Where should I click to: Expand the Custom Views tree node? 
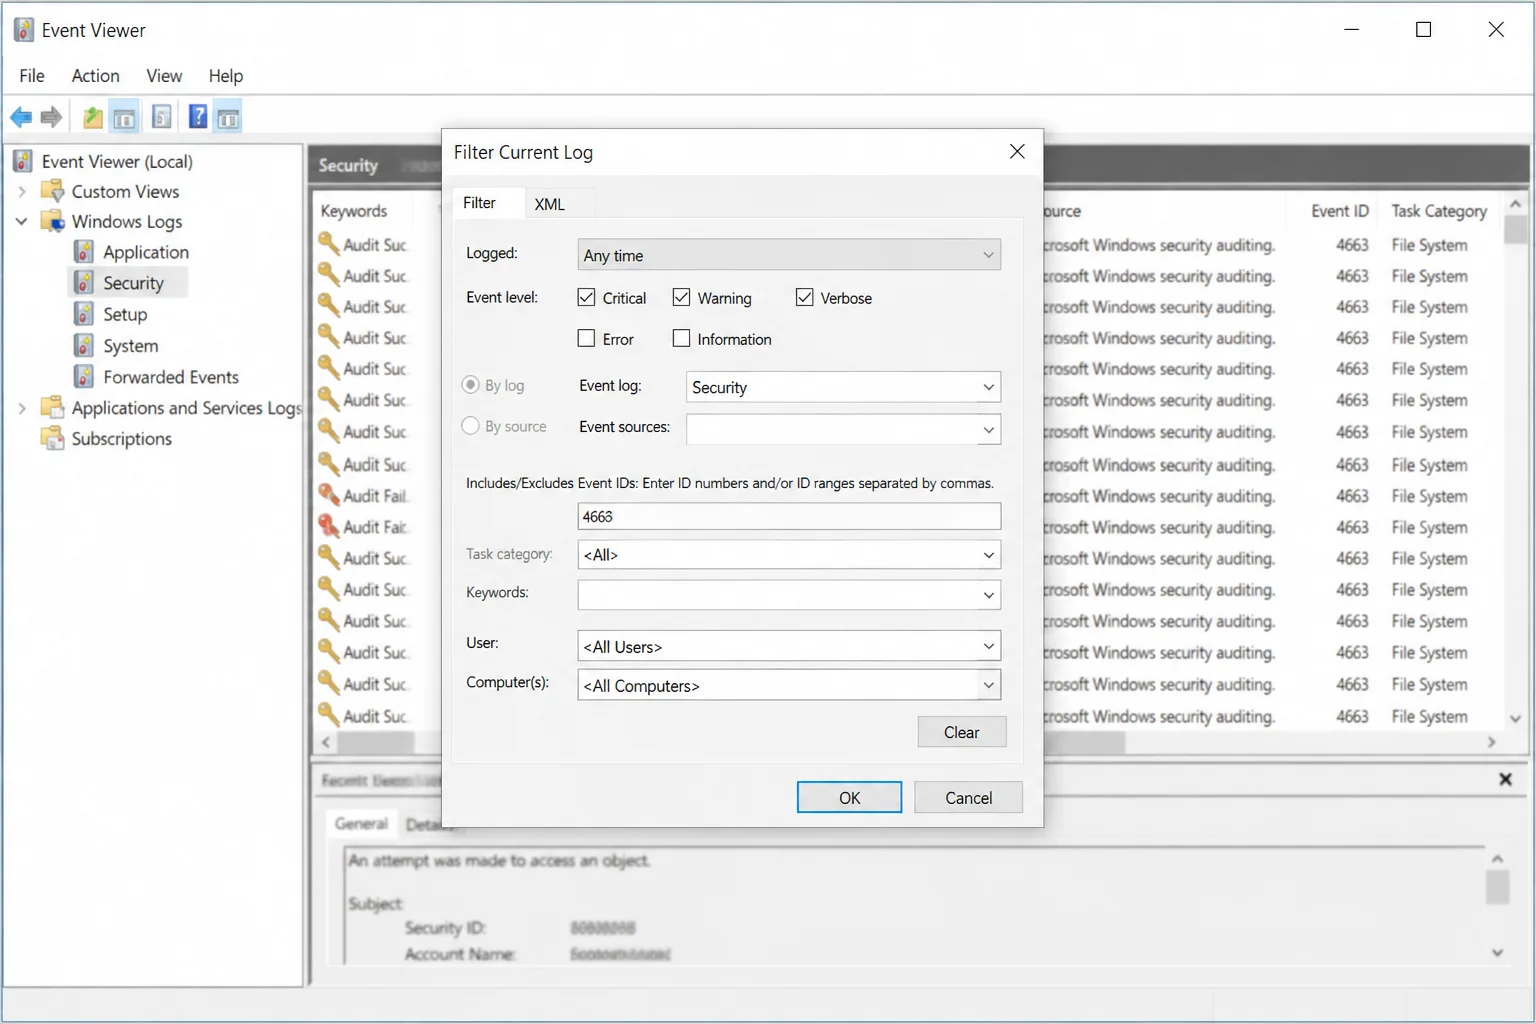click(x=22, y=191)
